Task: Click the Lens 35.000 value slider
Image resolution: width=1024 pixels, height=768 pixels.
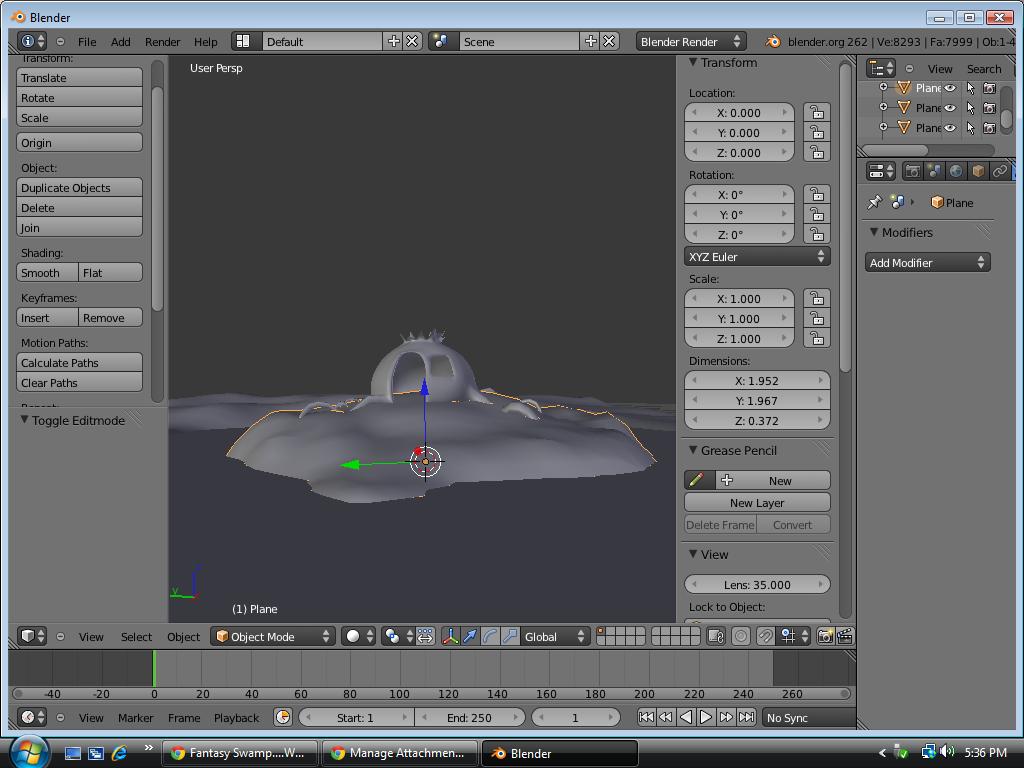Action: tap(757, 584)
